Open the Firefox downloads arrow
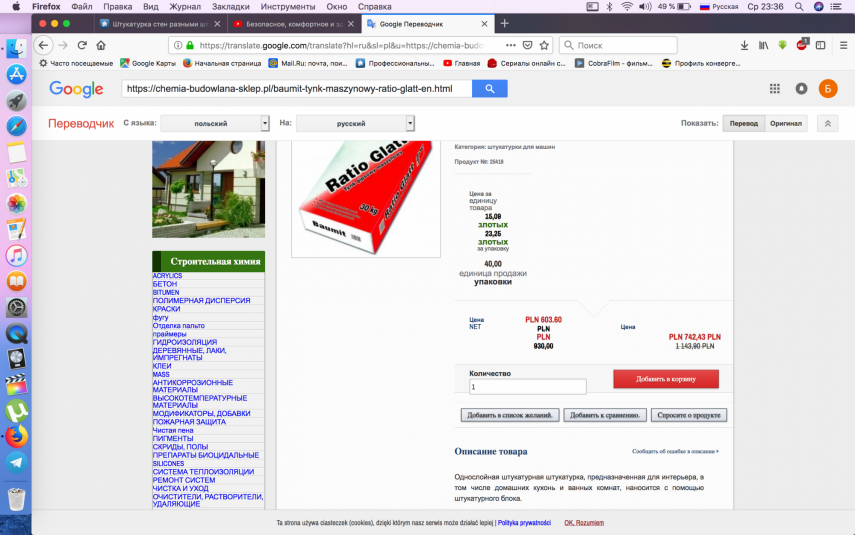Image resolution: width=855 pixels, height=535 pixels. (744, 45)
